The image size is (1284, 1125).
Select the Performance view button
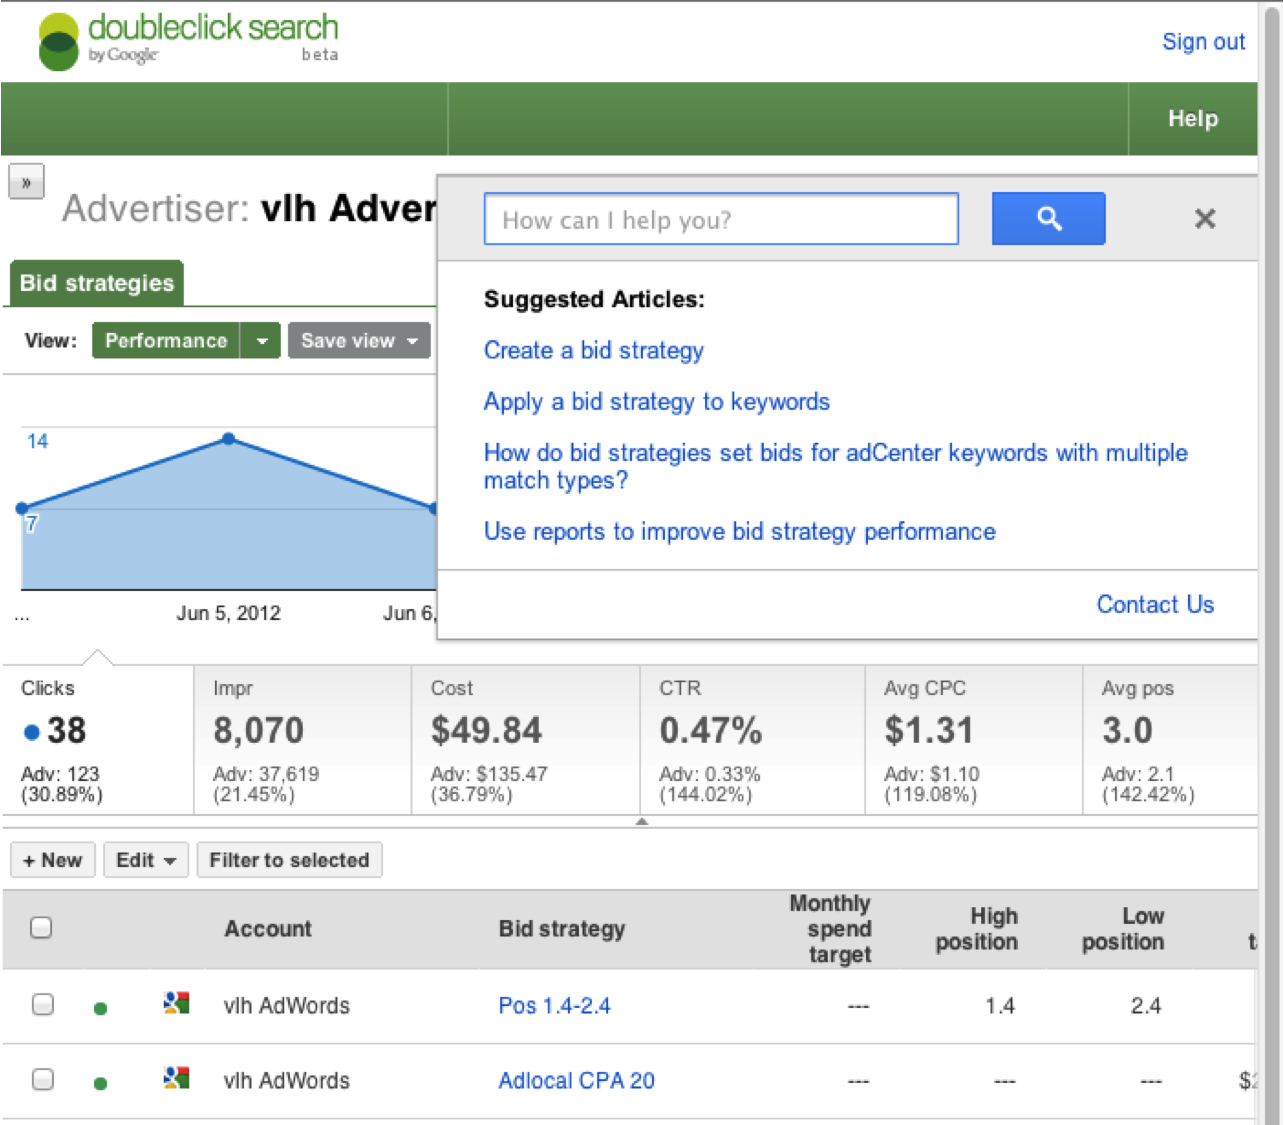166,340
